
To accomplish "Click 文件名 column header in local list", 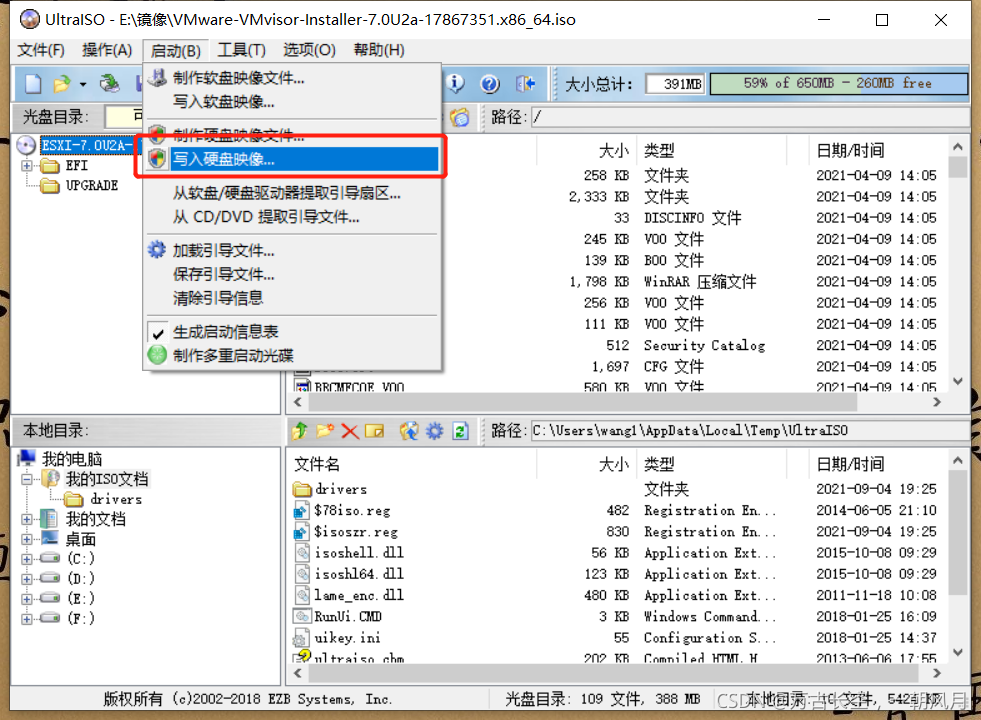I will click(317, 464).
